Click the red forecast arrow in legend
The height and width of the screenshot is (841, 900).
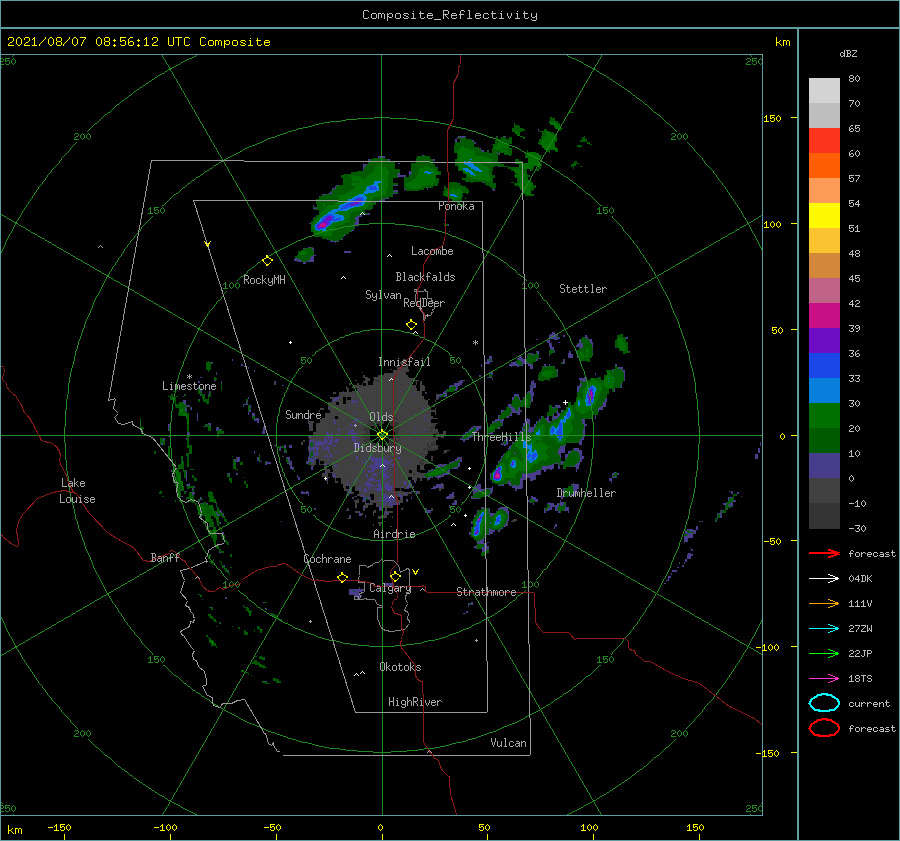tap(824, 553)
